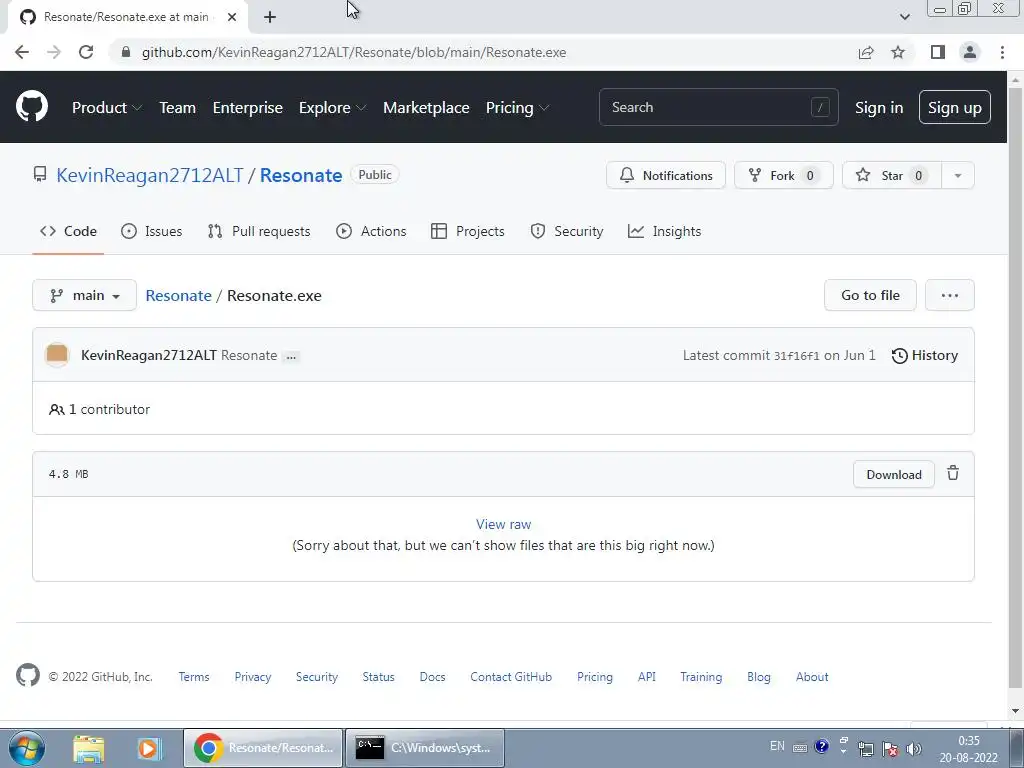Viewport: 1024px width, 768px height.
Task: Click Resonate breadcrumb link
Action: point(178,295)
